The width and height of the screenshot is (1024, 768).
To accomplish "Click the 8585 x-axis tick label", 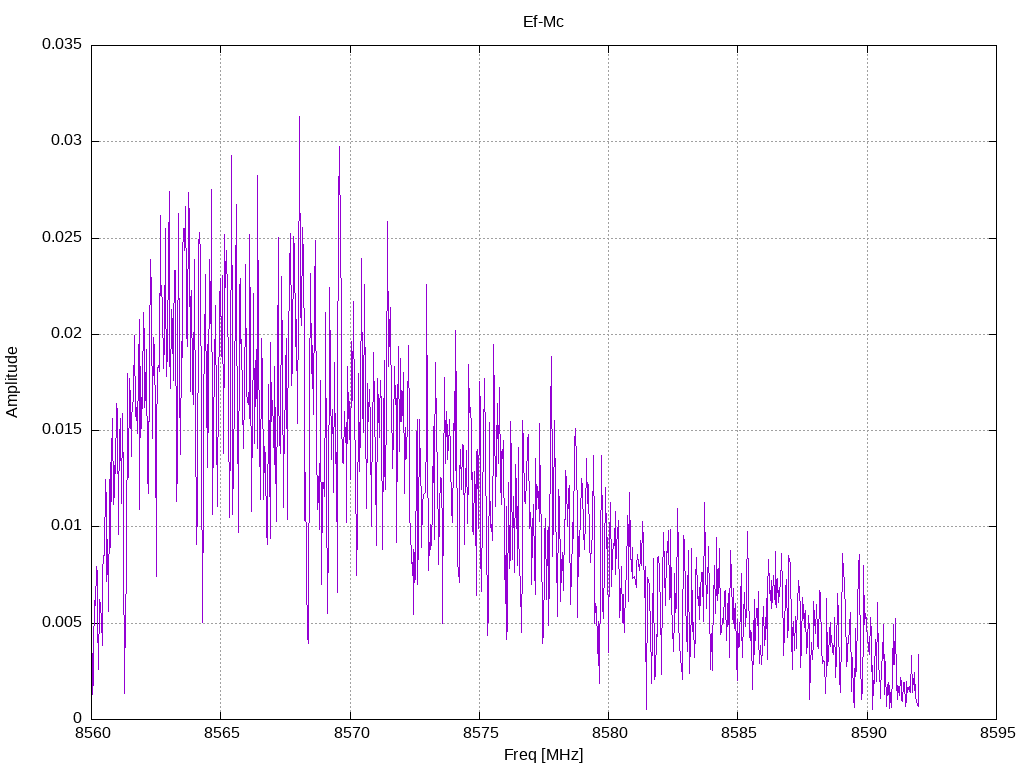I will tap(739, 733).
